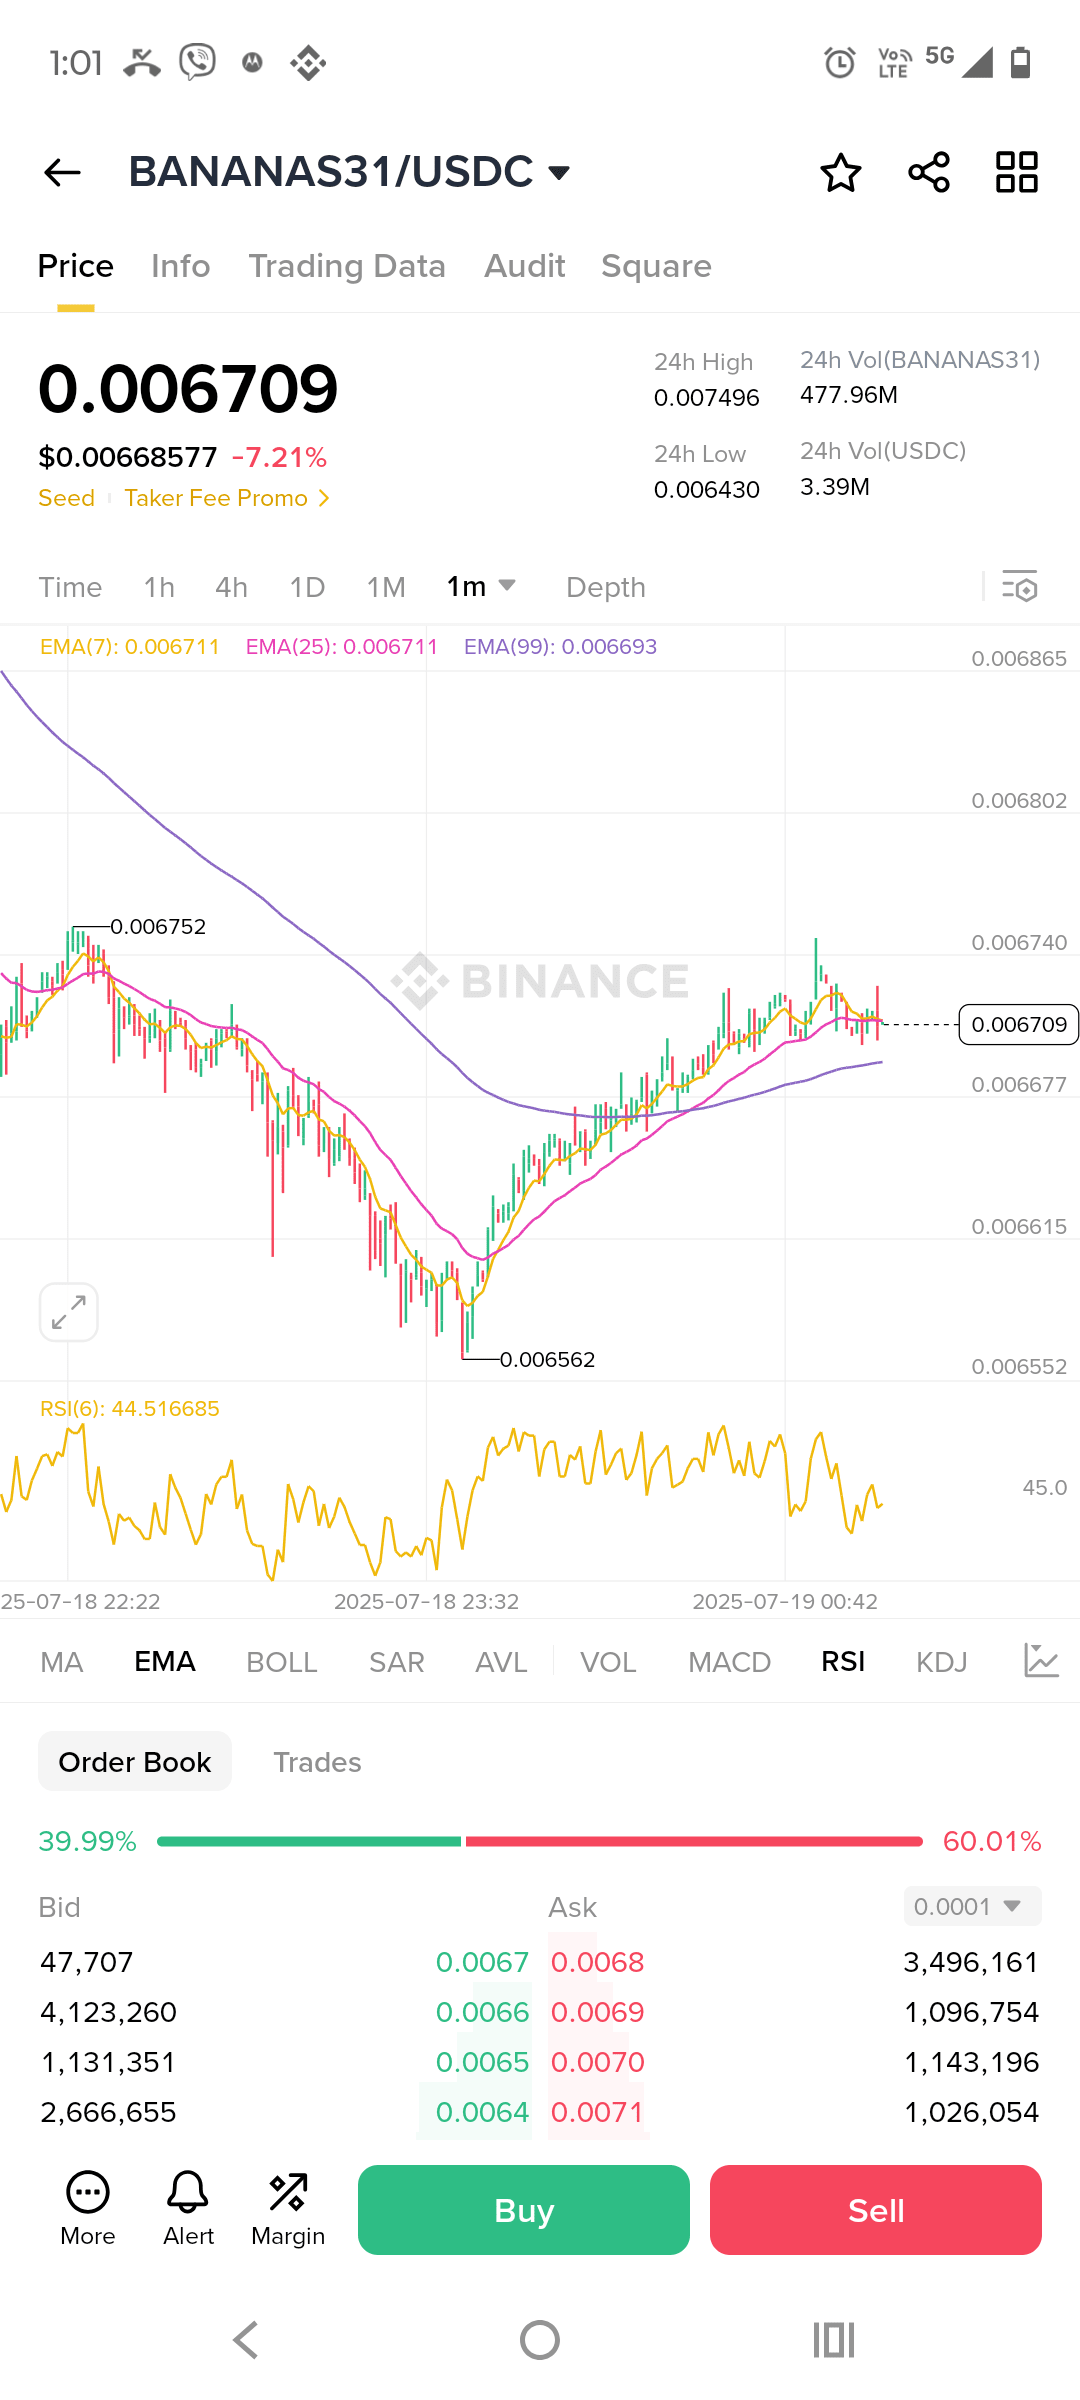The height and width of the screenshot is (2400, 1080).
Task: Select bid price 0.0066
Action: [482, 2012]
